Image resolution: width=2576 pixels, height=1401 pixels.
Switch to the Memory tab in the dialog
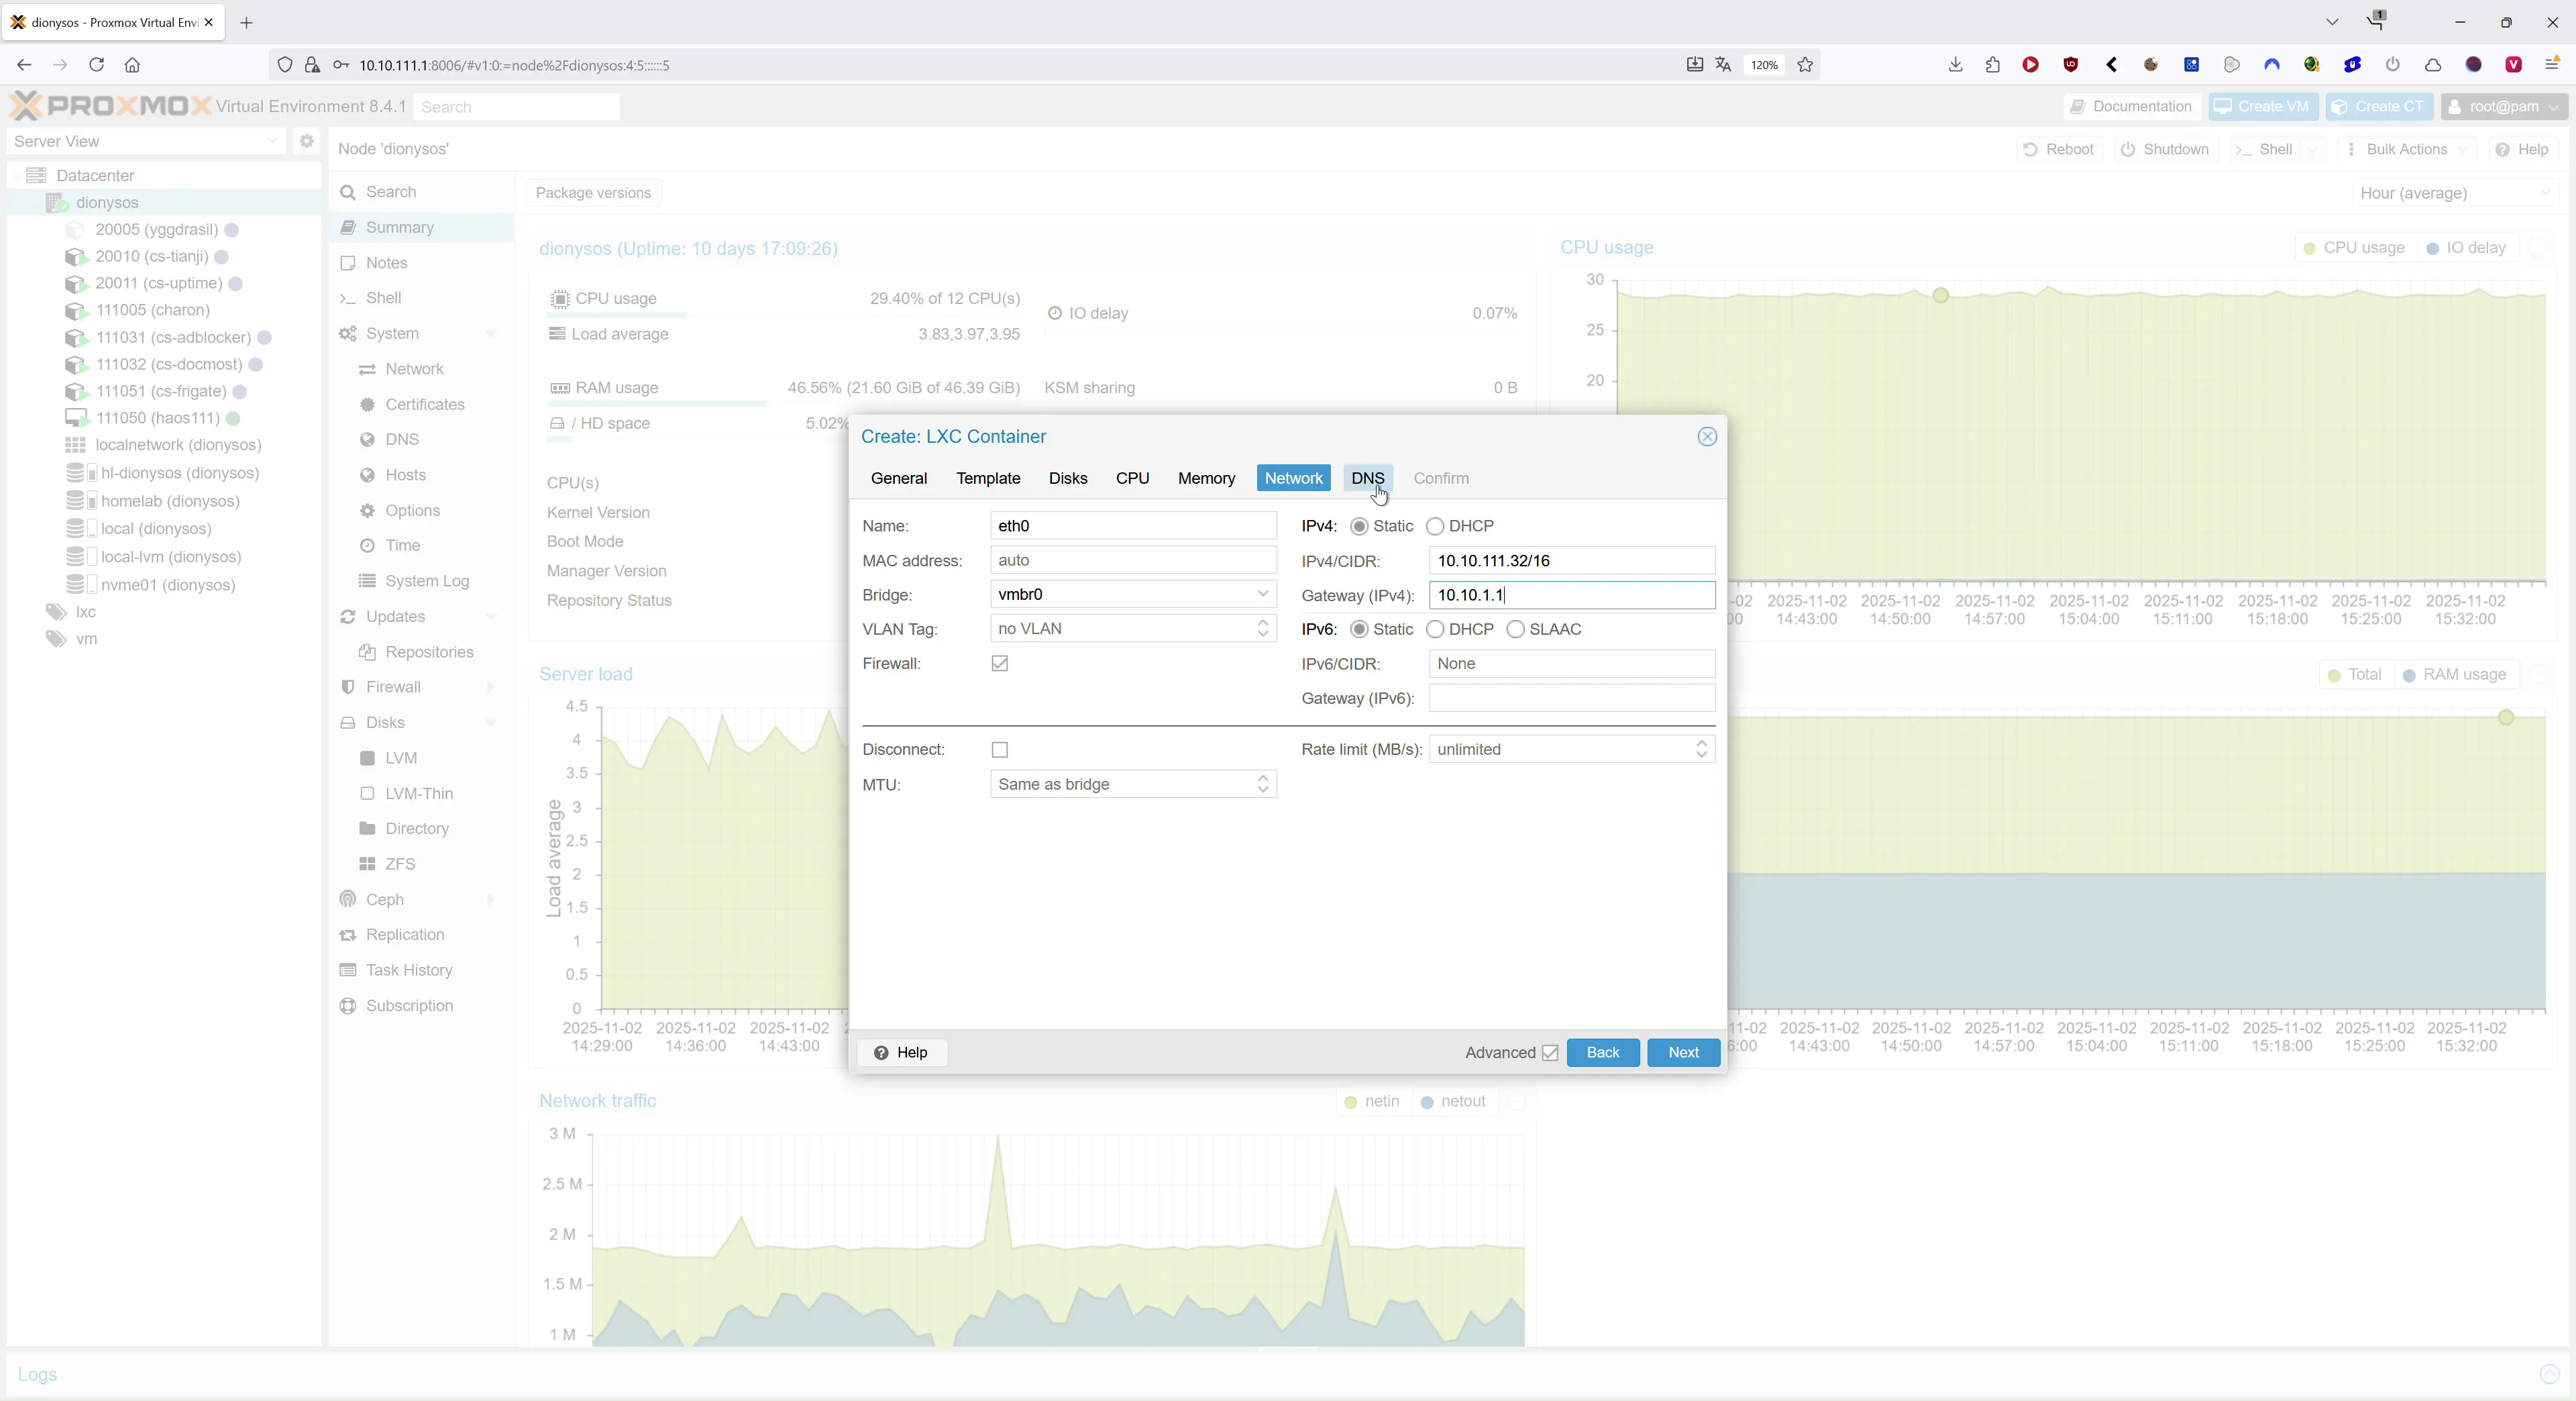pyautogui.click(x=1206, y=478)
